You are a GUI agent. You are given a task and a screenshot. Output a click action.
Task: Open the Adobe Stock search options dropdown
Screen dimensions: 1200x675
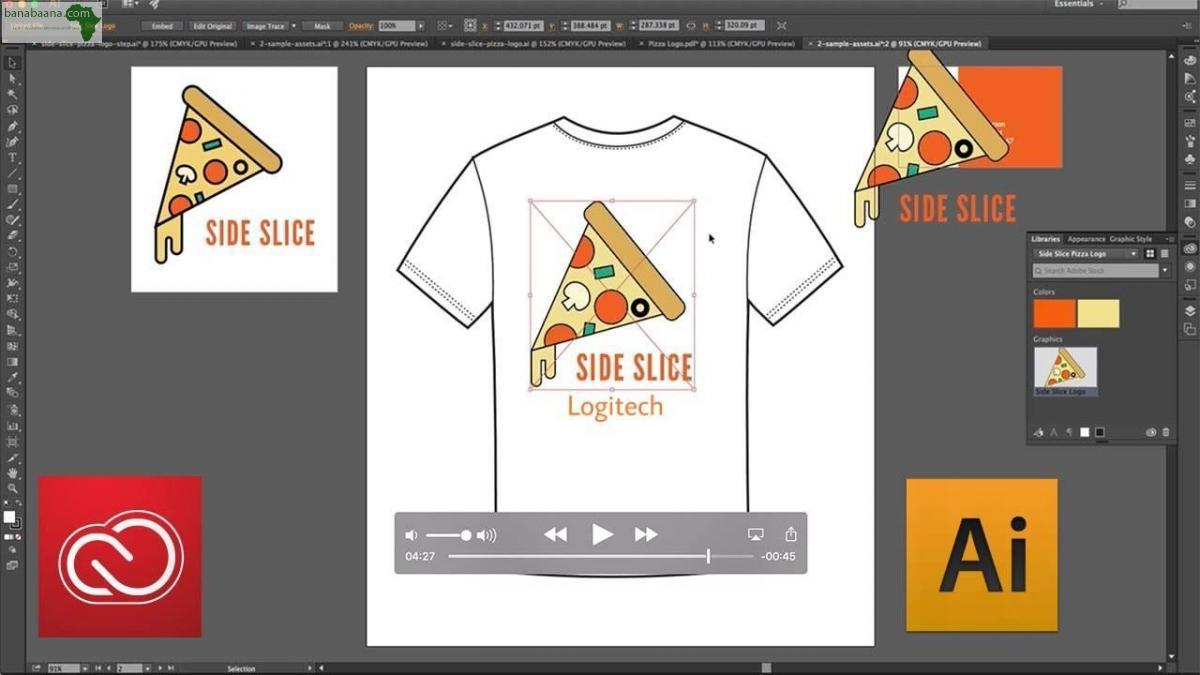pos(1165,271)
